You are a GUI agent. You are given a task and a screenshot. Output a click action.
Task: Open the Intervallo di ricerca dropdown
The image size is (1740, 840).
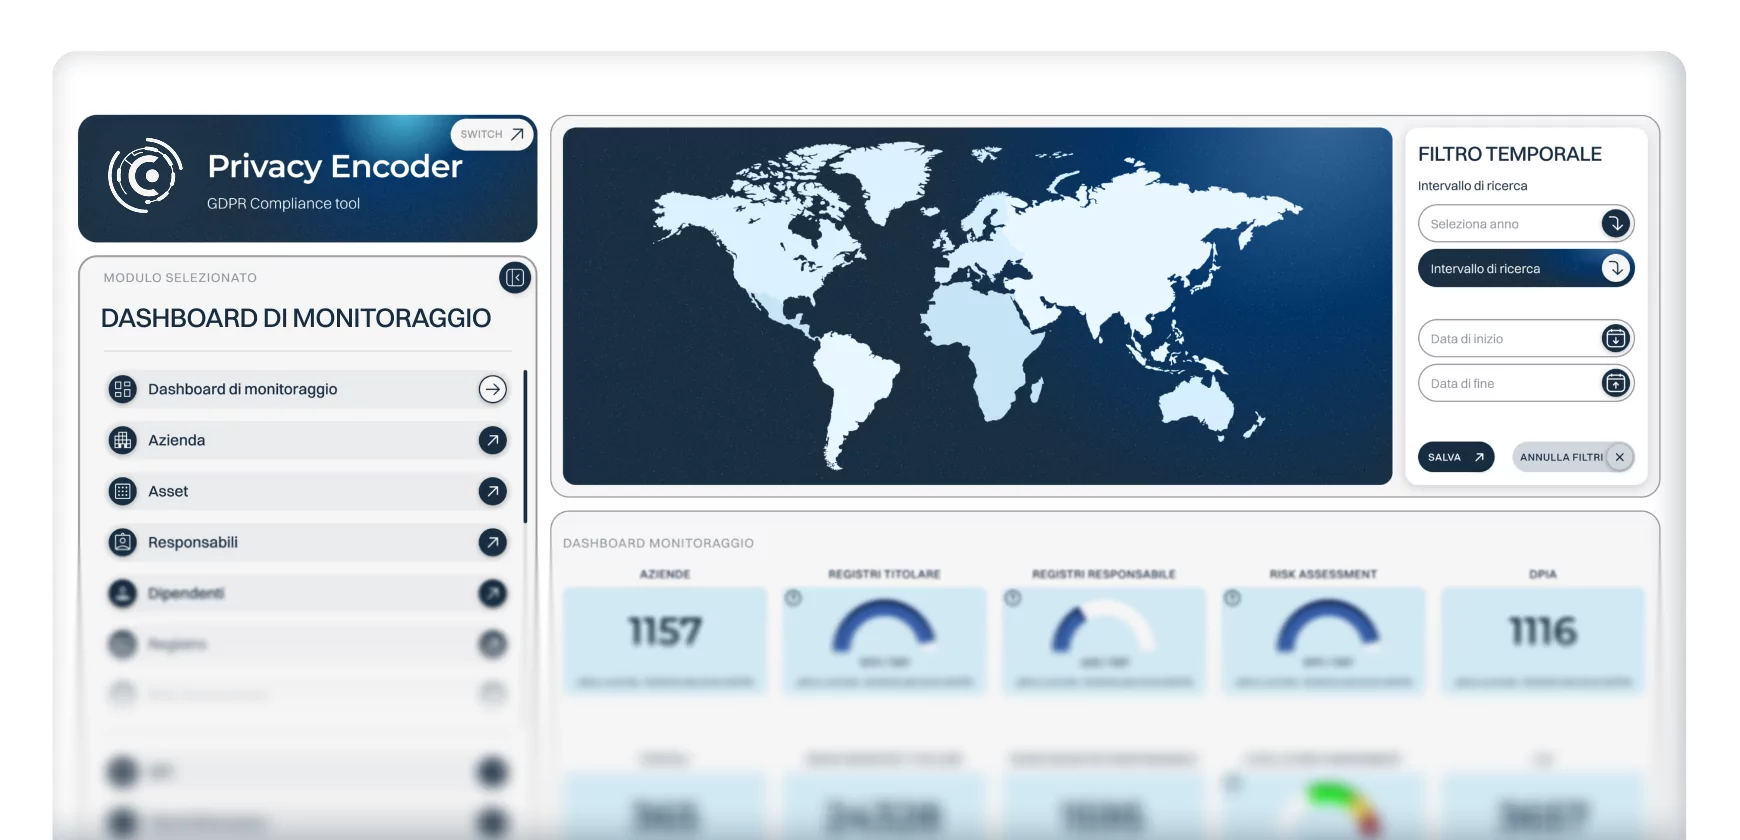(x=1526, y=268)
